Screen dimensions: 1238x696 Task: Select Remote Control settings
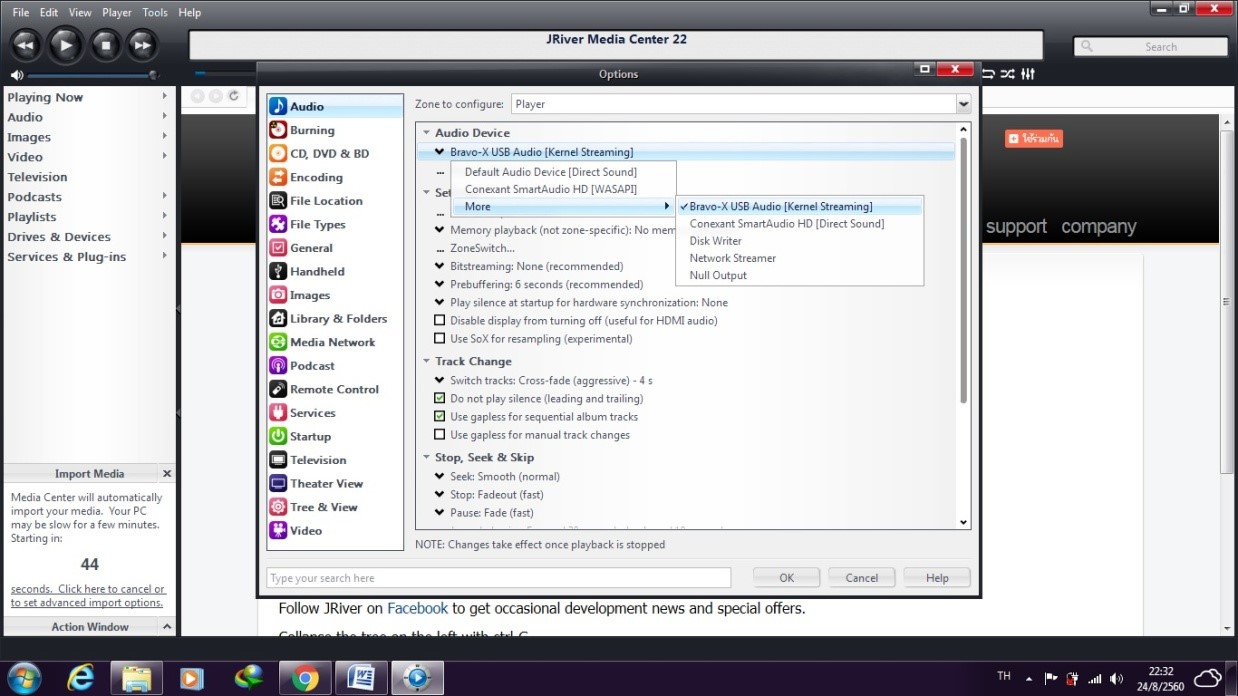(x=335, y=389)
